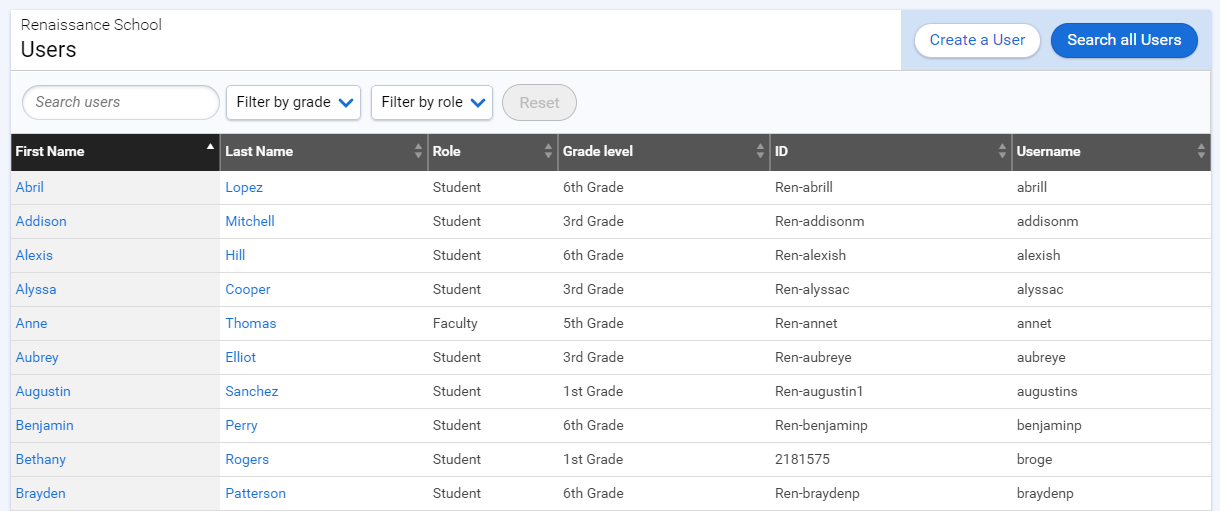Select username cell addisonm
The width and height of the screenshot is (1220, 511).
click(1048, 221)
